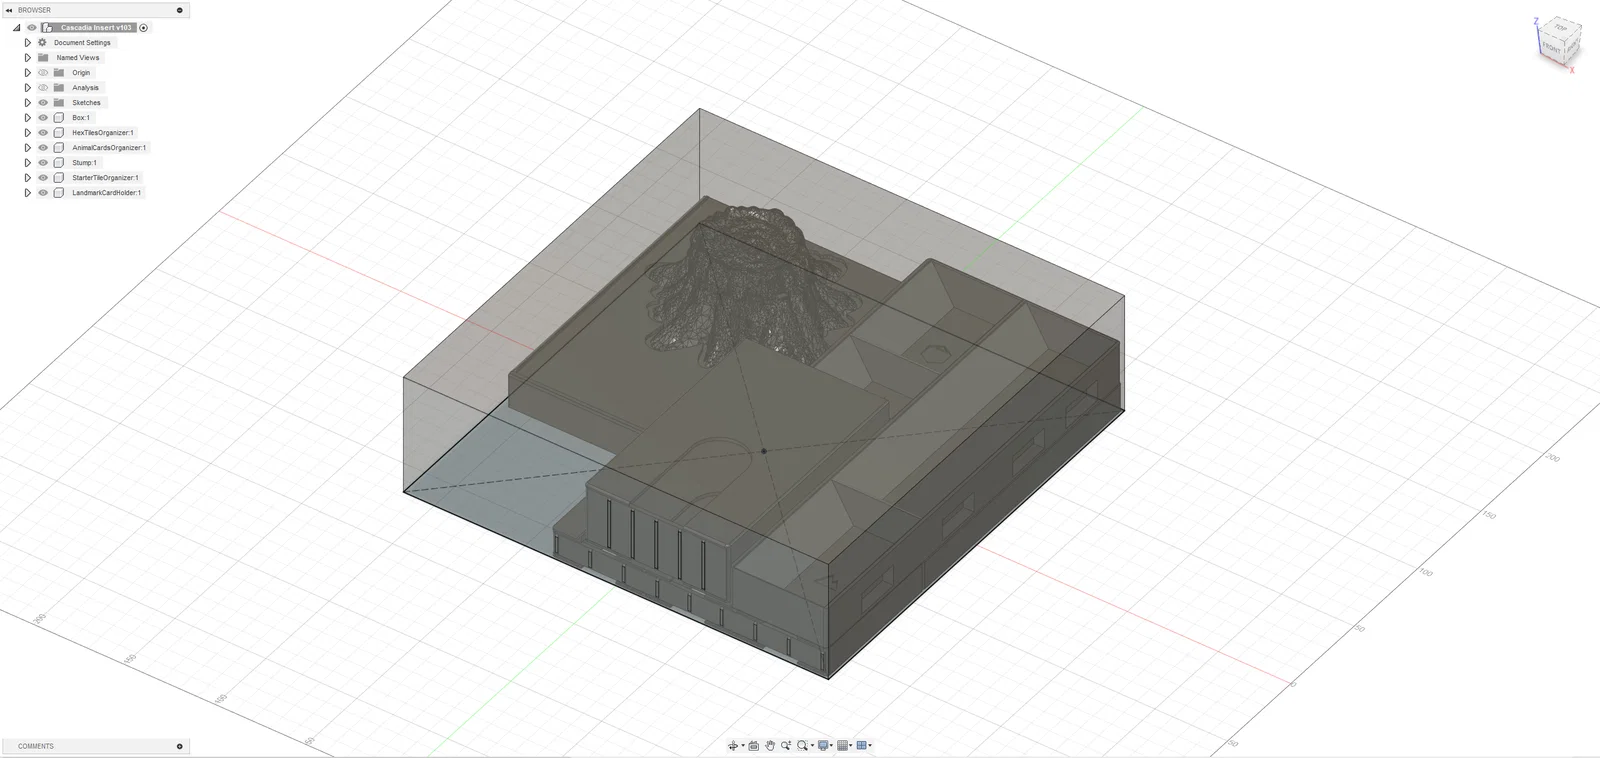Open the Viewports layout menu
The height and width of the screenshot is (758, 1600).
pos(862,746)
